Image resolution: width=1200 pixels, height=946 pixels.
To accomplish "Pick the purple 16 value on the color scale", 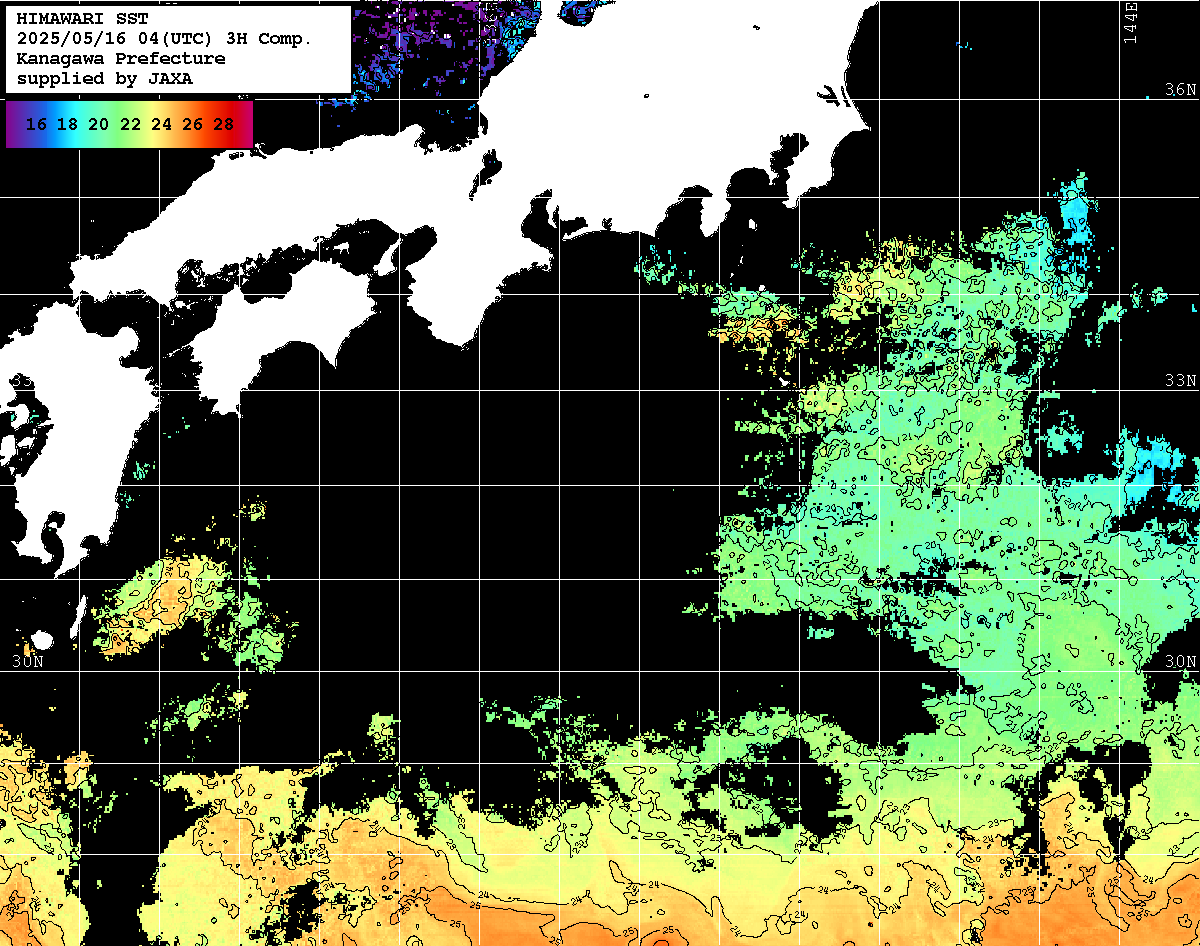I will 36,125.
